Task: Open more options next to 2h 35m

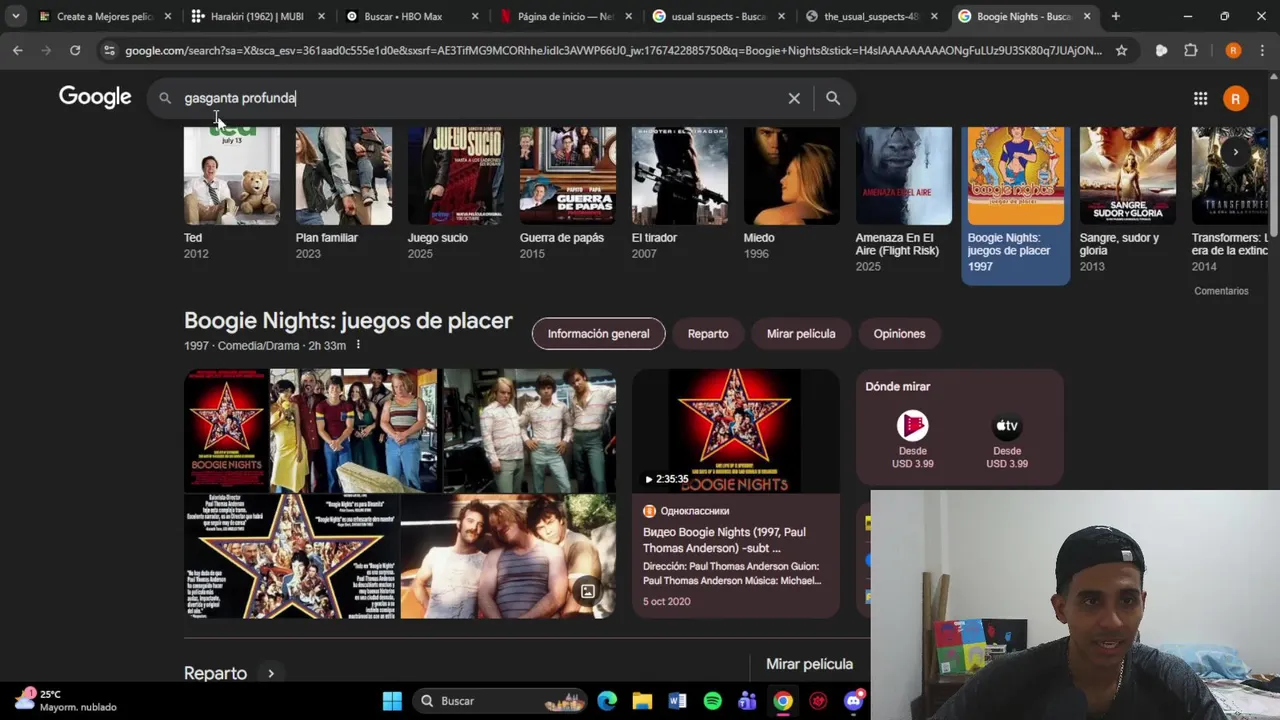Action: tap(358, 345)
